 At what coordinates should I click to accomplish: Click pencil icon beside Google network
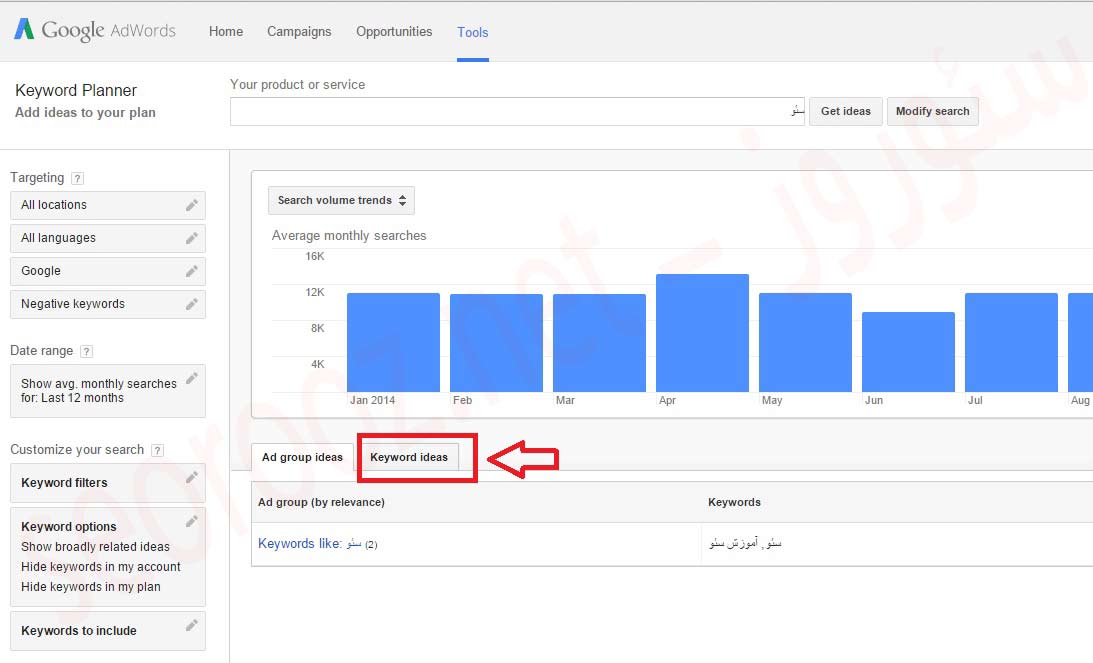[192, 271]
